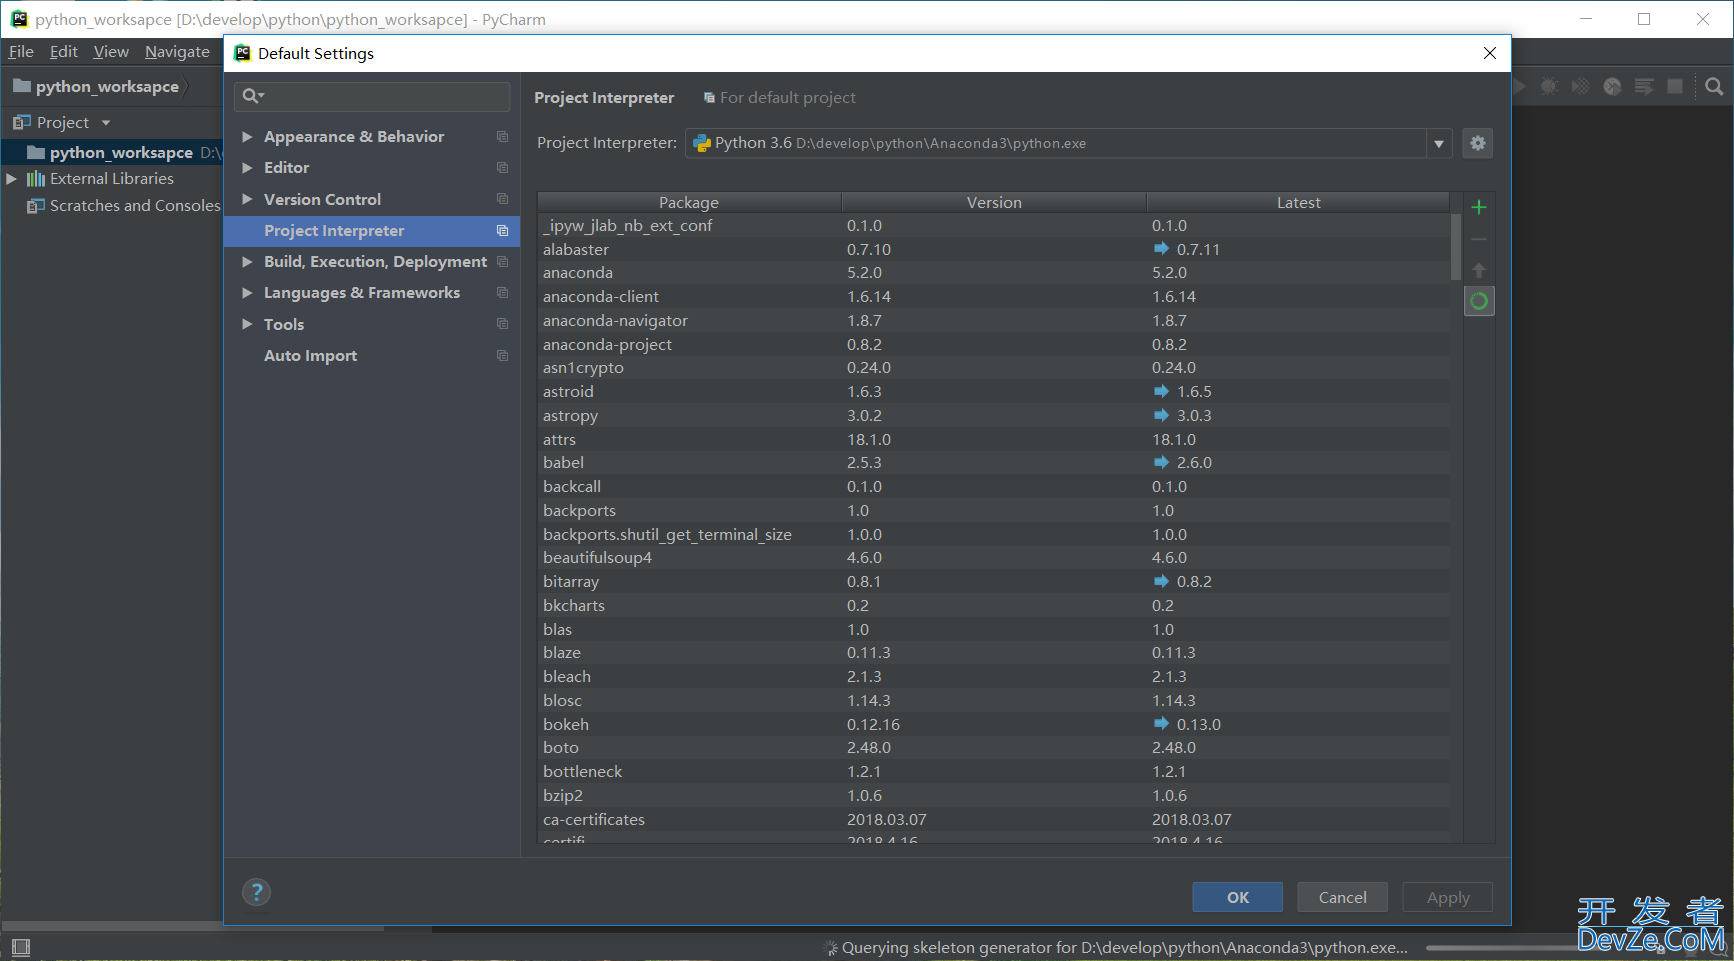Click the Cancel button
Screen dimensions: 1734x961
[x=1342, y=897]
